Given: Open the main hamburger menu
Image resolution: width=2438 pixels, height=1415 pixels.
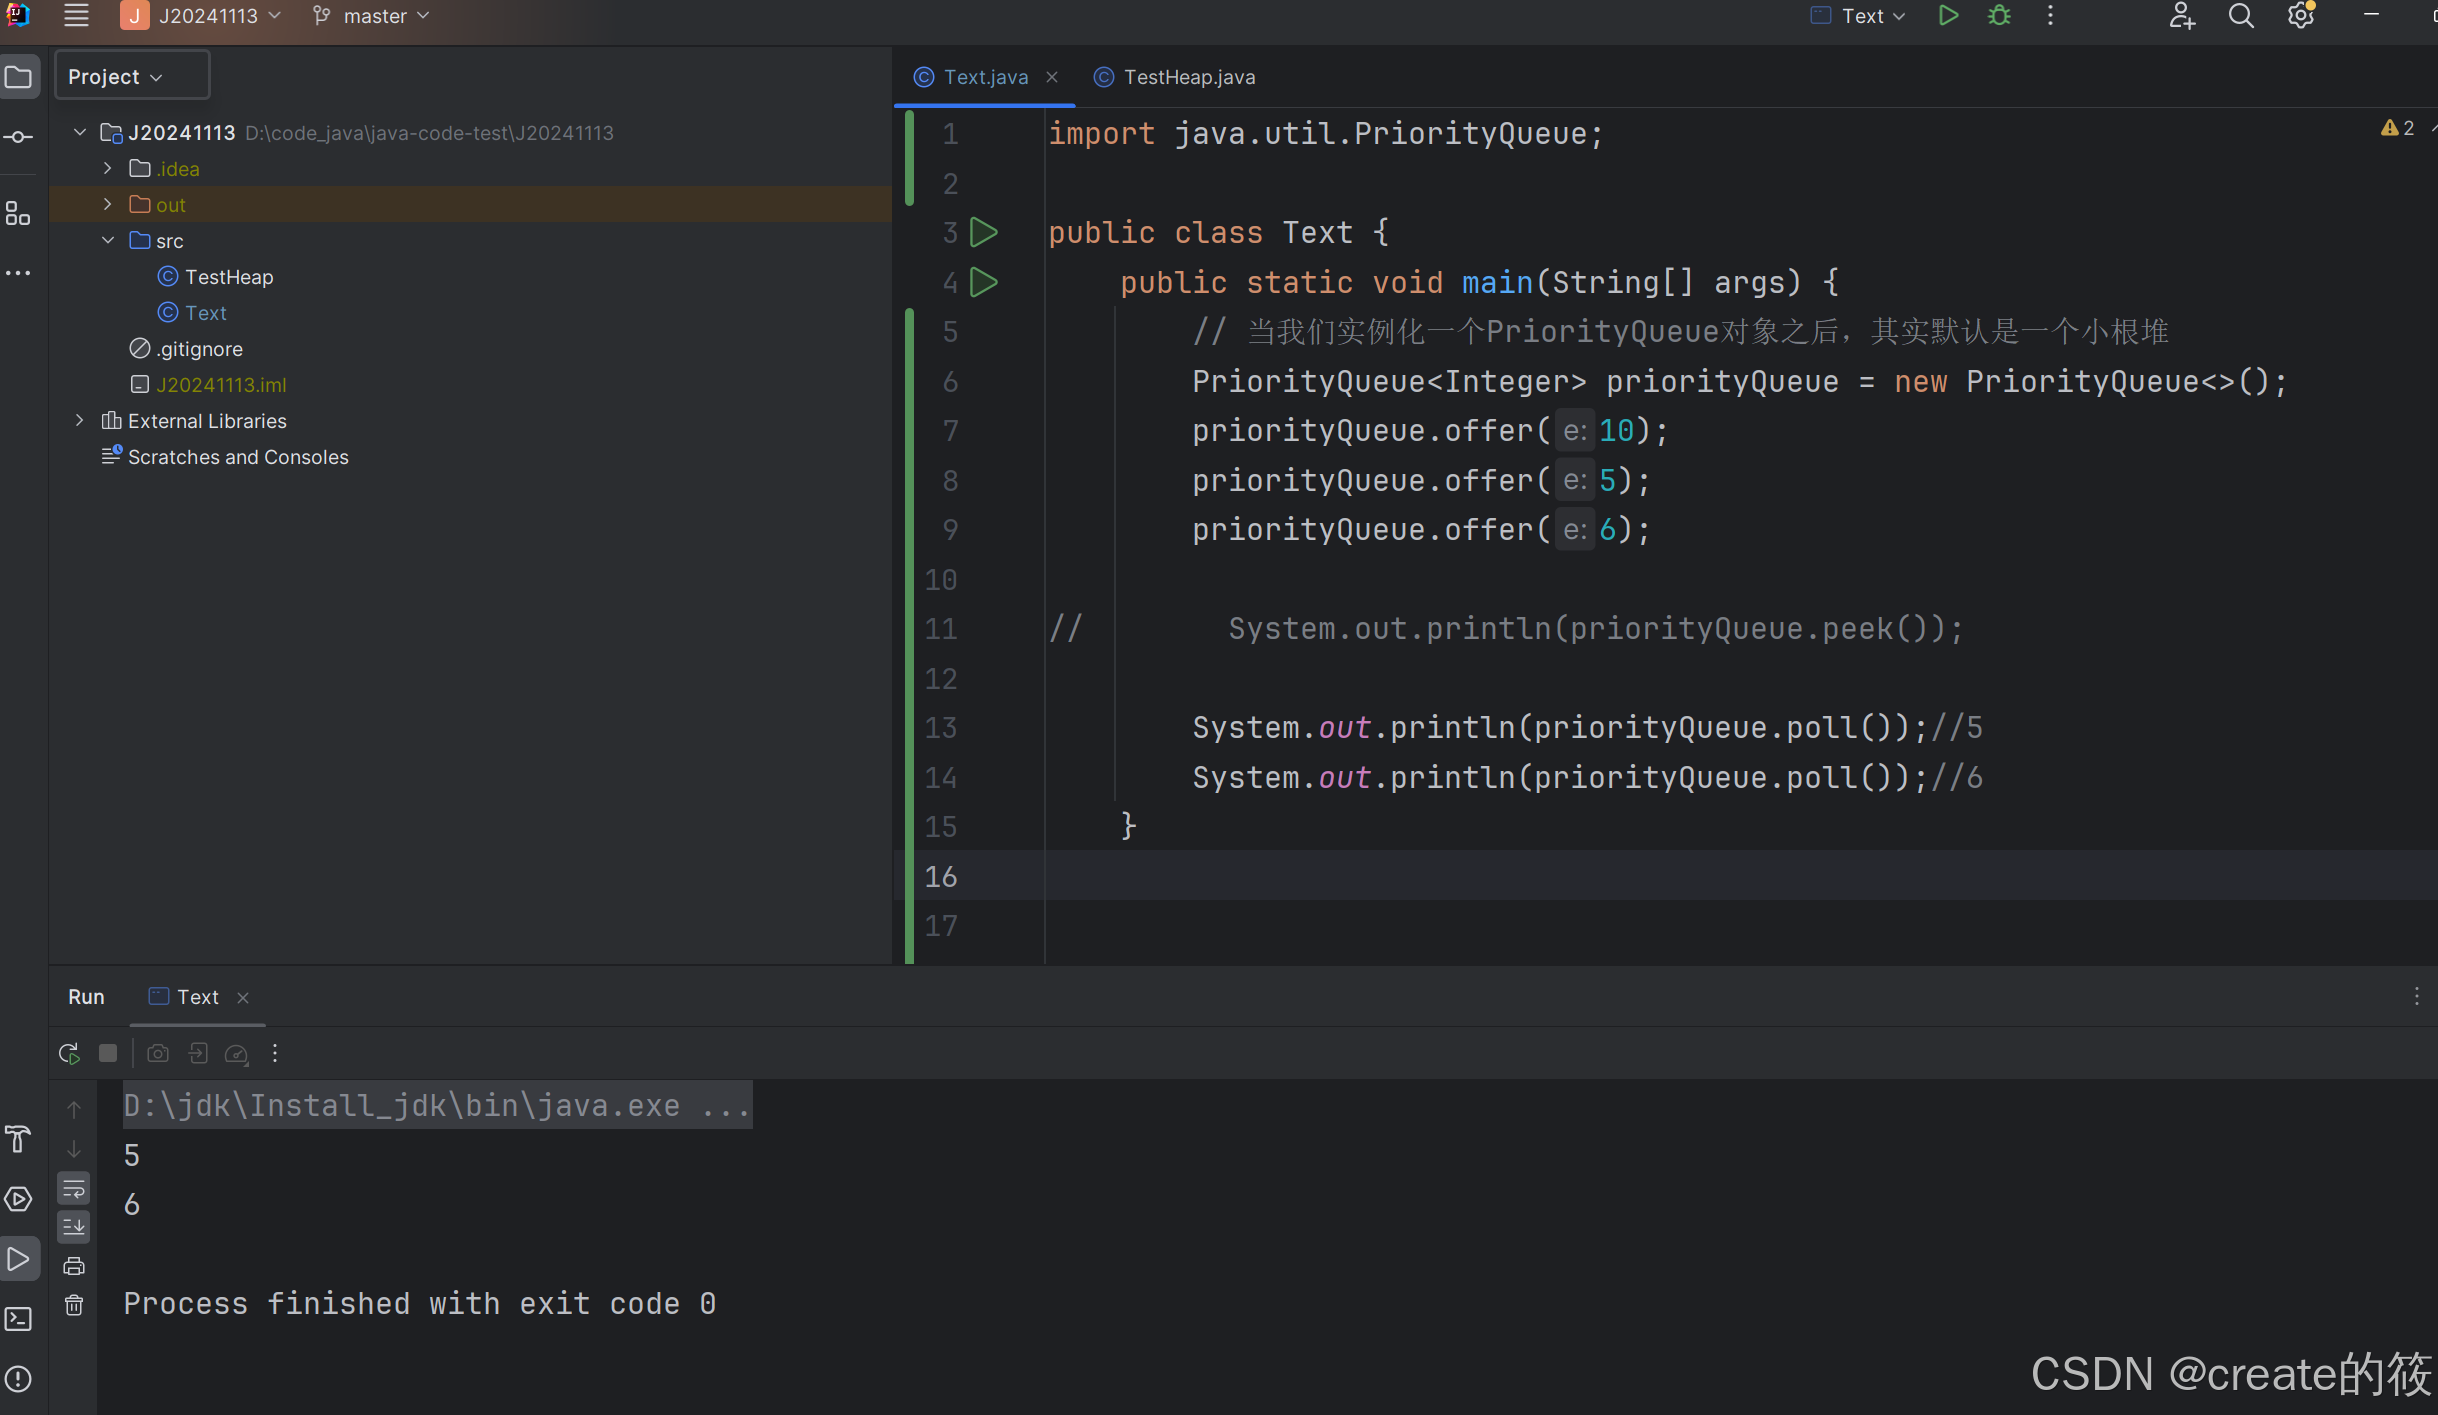Looking at the screenshot, I should (x=76, y=16).
